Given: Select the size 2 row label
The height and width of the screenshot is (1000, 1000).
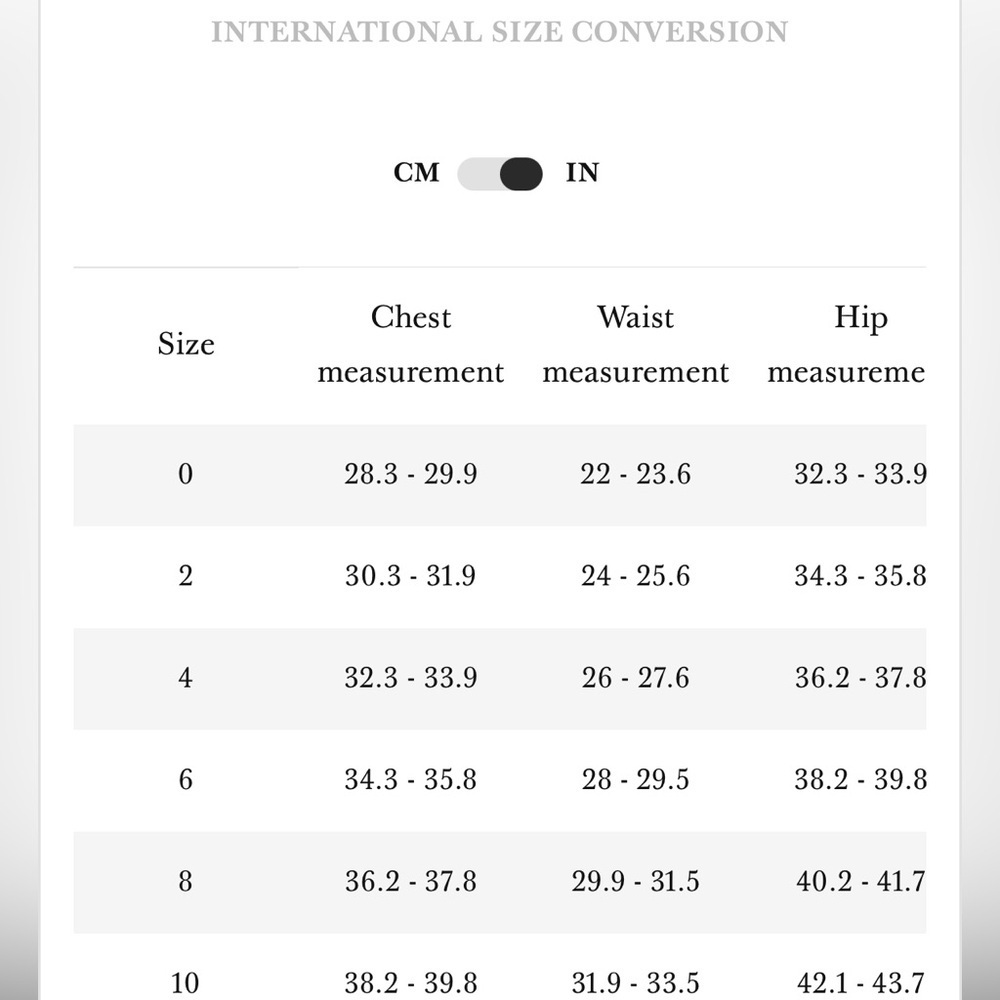Looking at the screenshot, I should [x=186, y=576].
